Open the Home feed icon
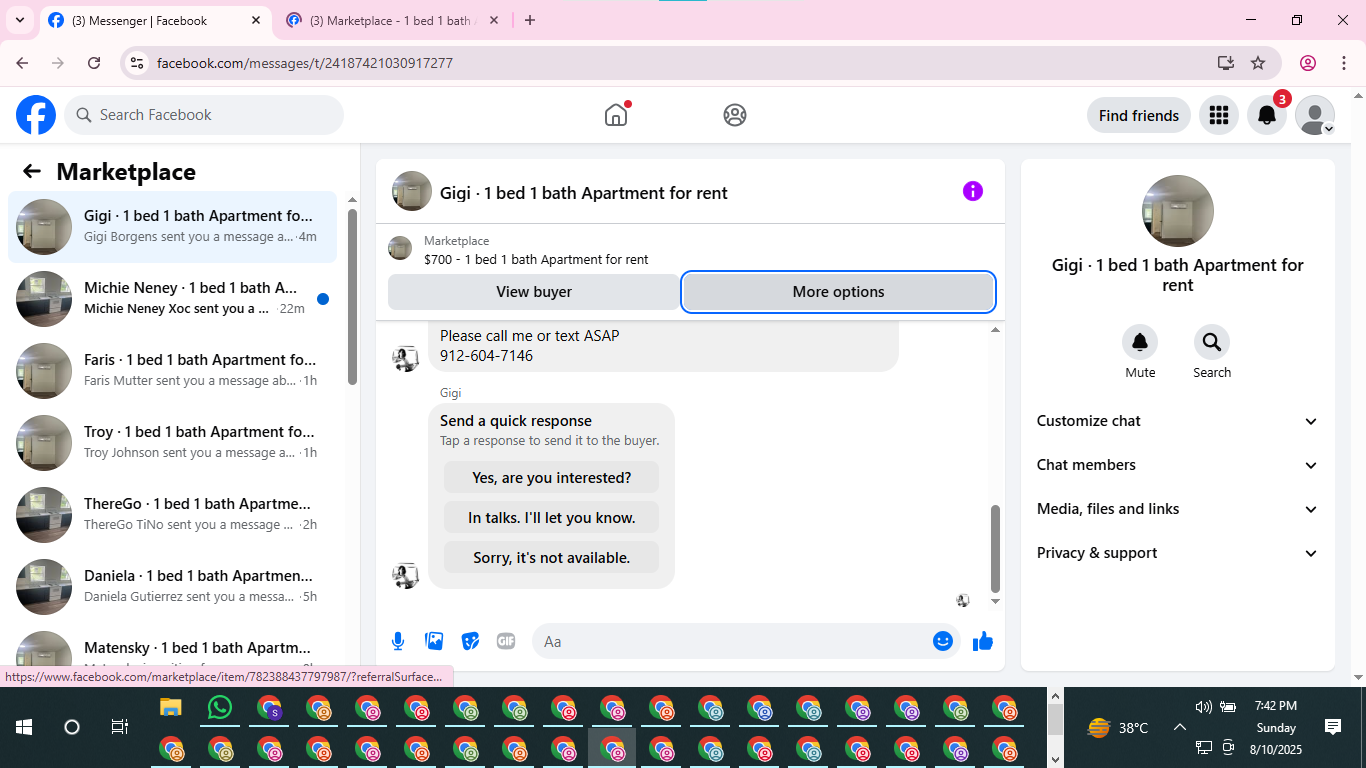The width and height of the screenshot is (1366, 768). click(x=616, y=115)
